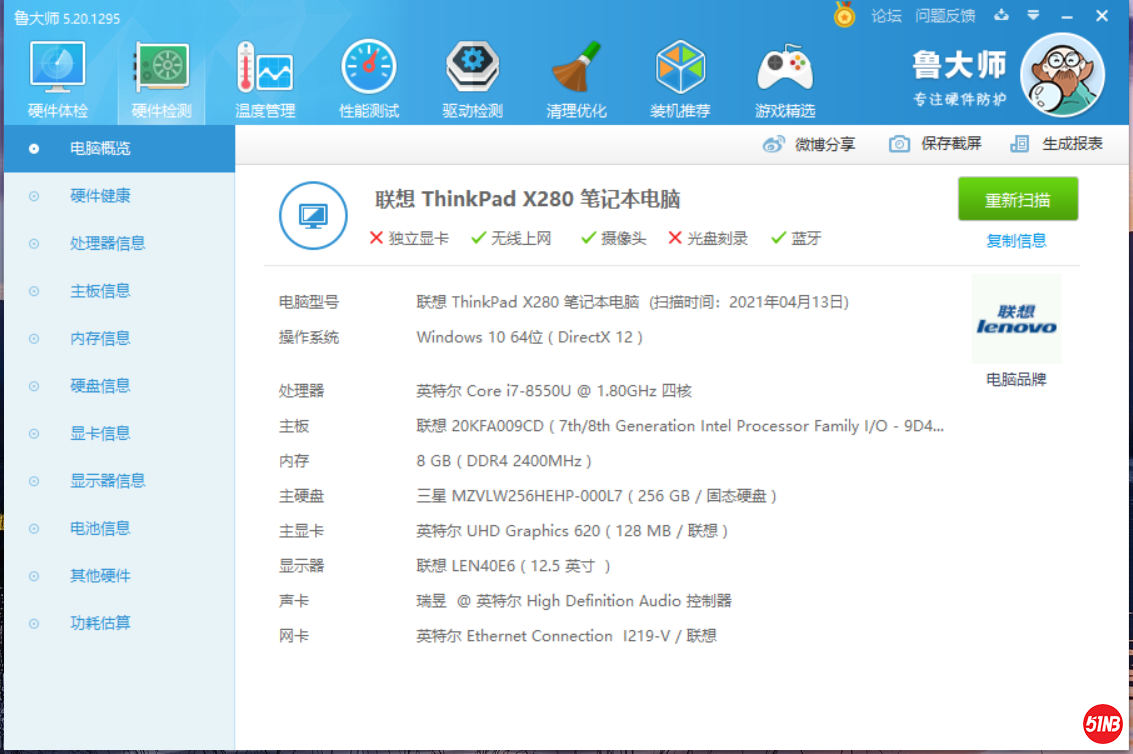The height and width of the screenshot is (754, 1133).
Task: Click the download tray icon in title bar
Action: click(1002, 15)
